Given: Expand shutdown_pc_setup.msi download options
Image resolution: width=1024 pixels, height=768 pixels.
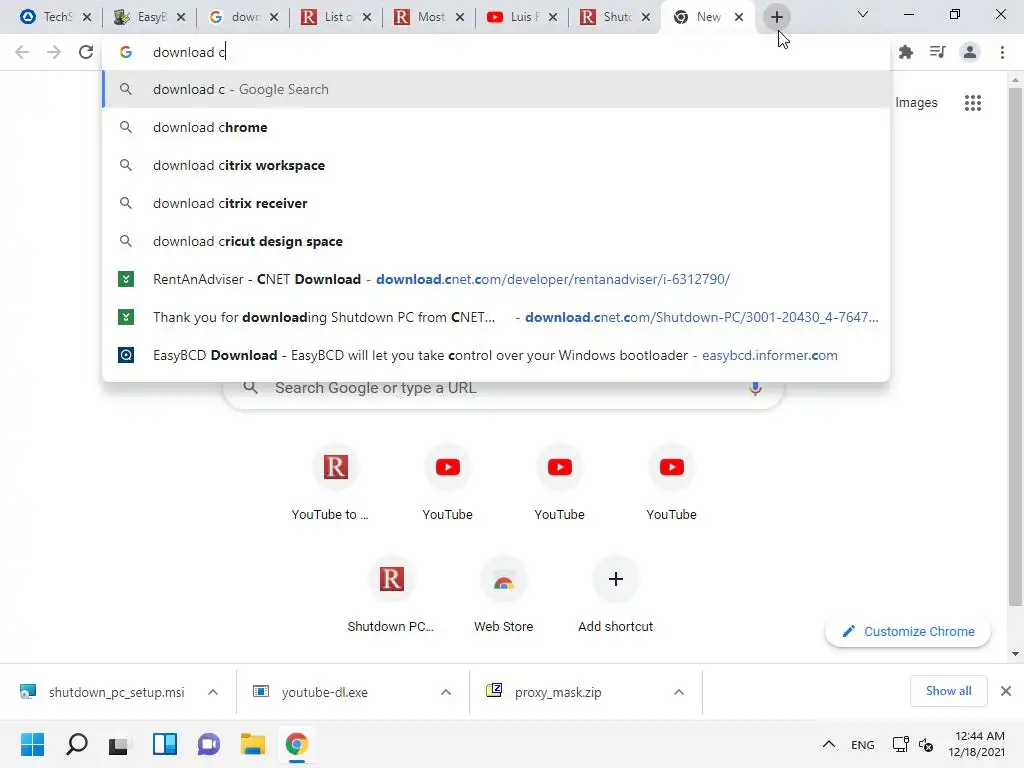Looking at the screenshot, I should [213, 692].
